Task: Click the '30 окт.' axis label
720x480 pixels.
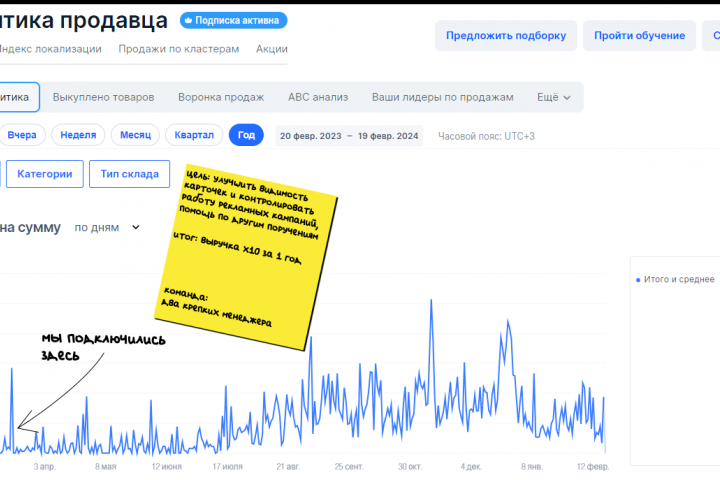Action: [410, 467]
